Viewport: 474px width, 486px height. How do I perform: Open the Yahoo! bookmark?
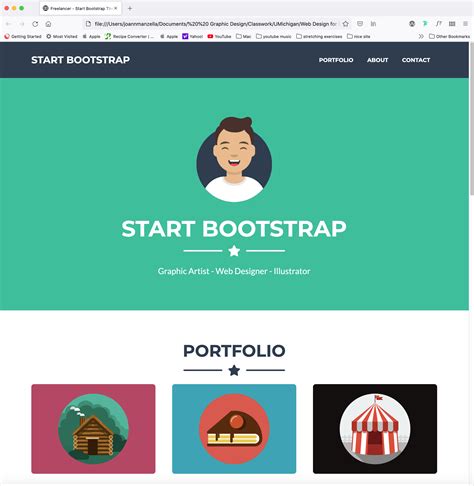coord(193,36)
